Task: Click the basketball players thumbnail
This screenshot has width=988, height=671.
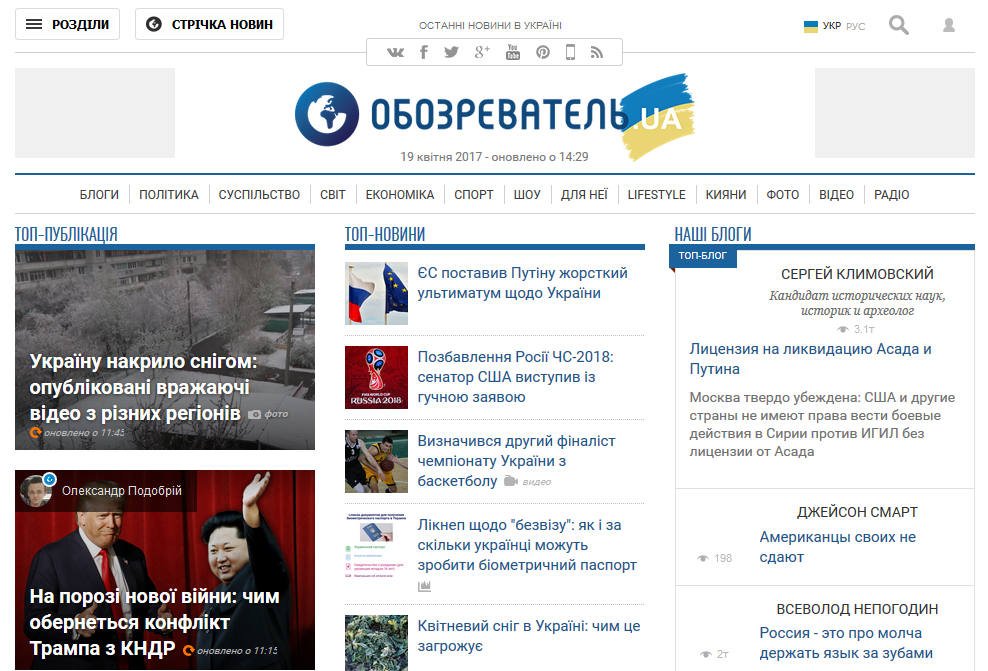Action: (x=376, y=461)
